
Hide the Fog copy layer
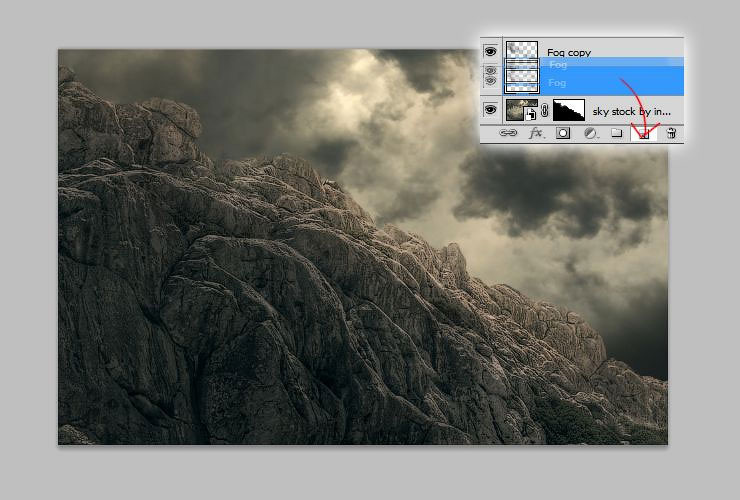pos(490,51)
